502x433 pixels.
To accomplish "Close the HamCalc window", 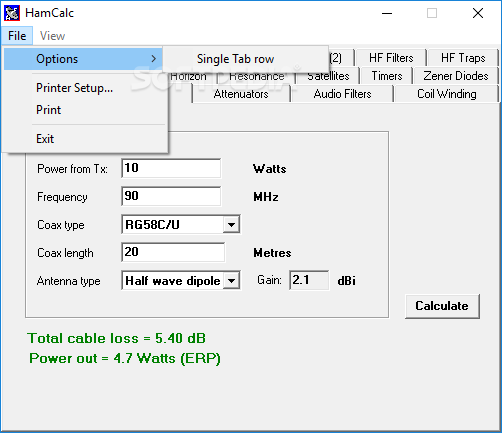I will pyautogui.click(x=478, y=13).
